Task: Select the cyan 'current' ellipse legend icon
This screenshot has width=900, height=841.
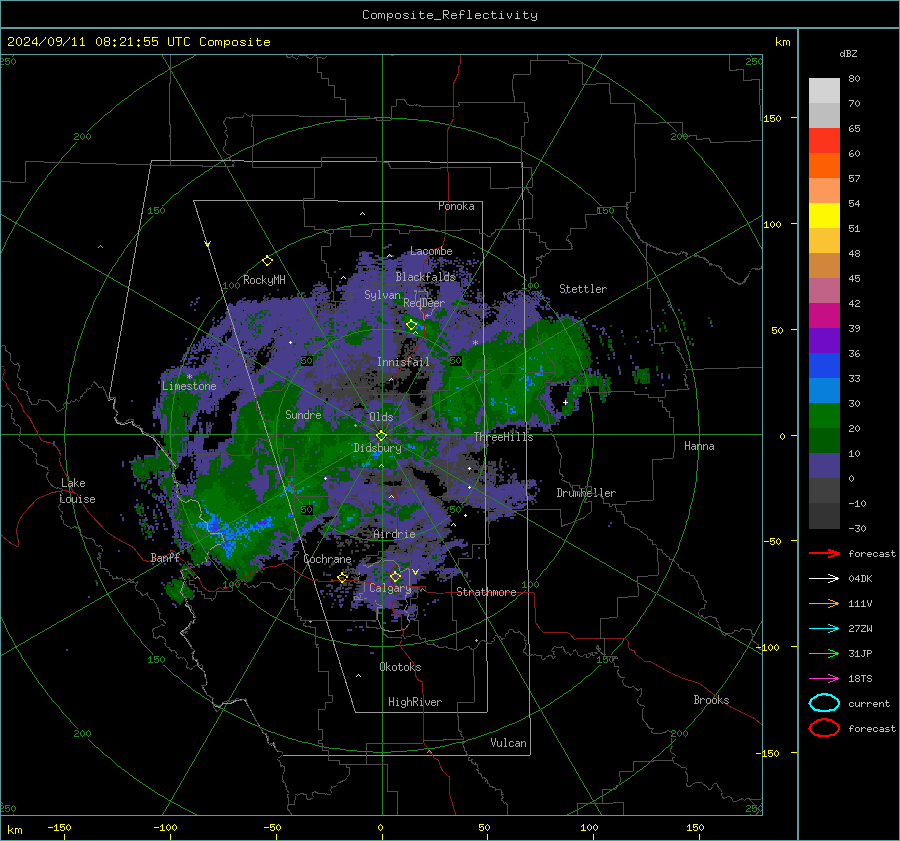Action: [x=824, y=703]
